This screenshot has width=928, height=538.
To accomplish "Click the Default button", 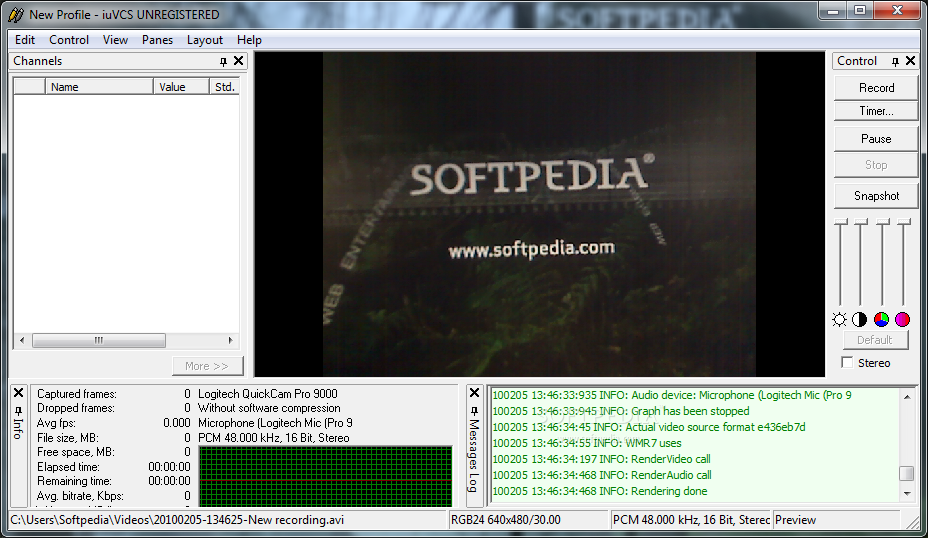I will (875, 340).
